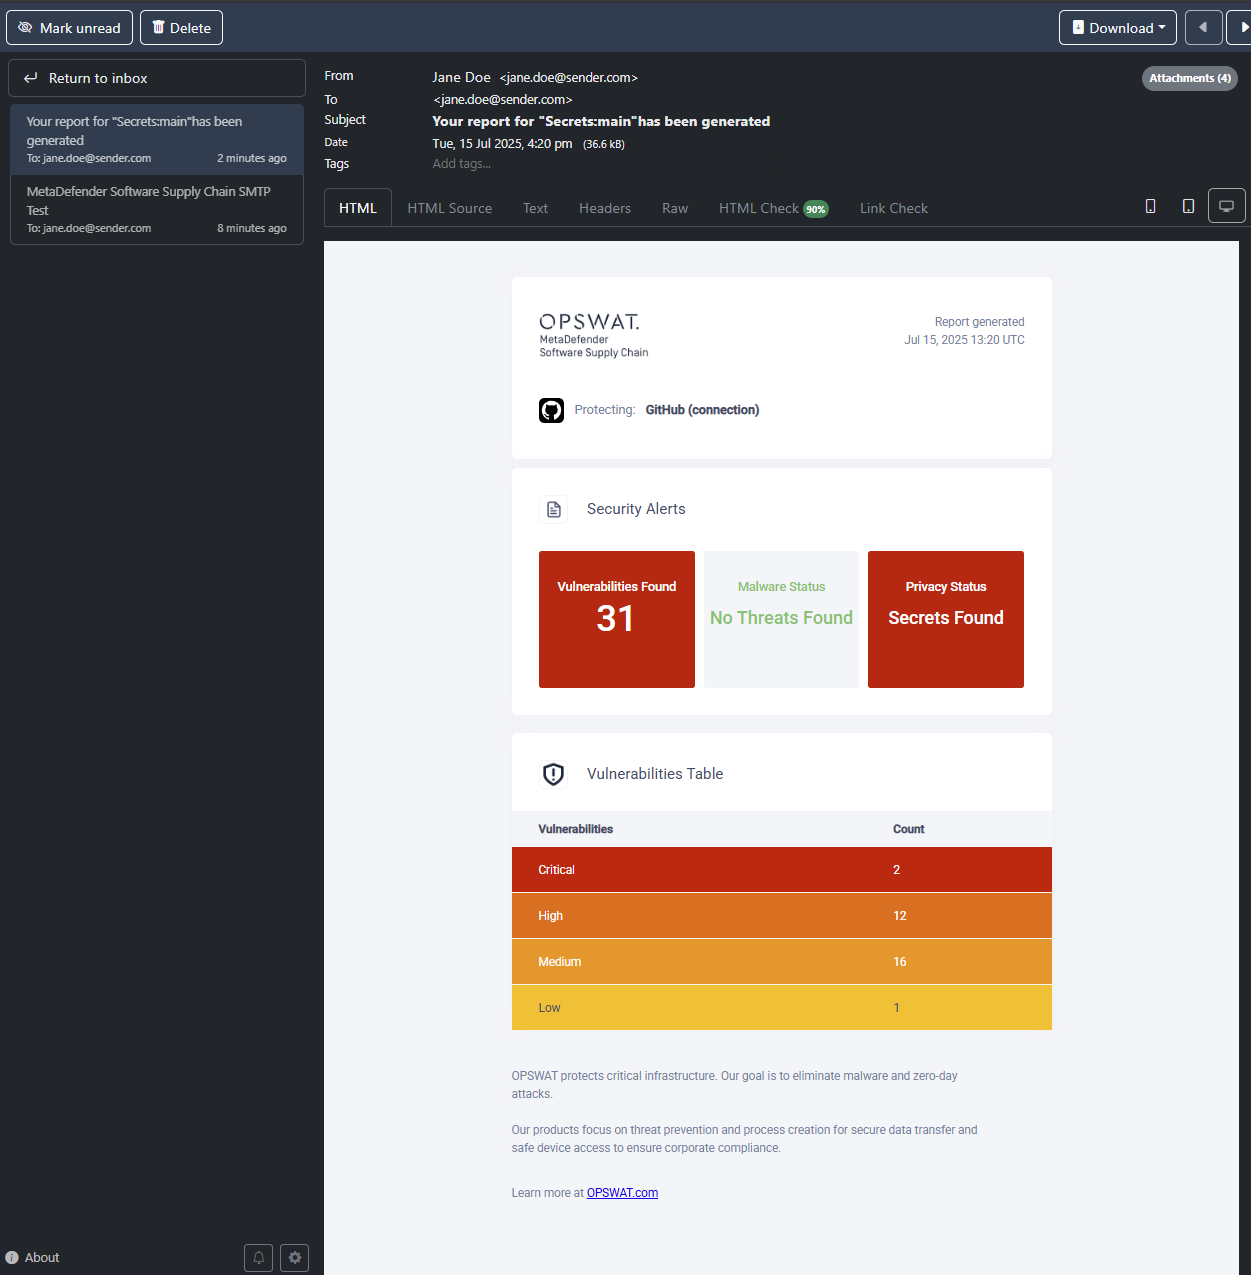This screenshot has height=1275, width=1251.
Task: Click the GitHub logo icon
Action: [552, 410]
